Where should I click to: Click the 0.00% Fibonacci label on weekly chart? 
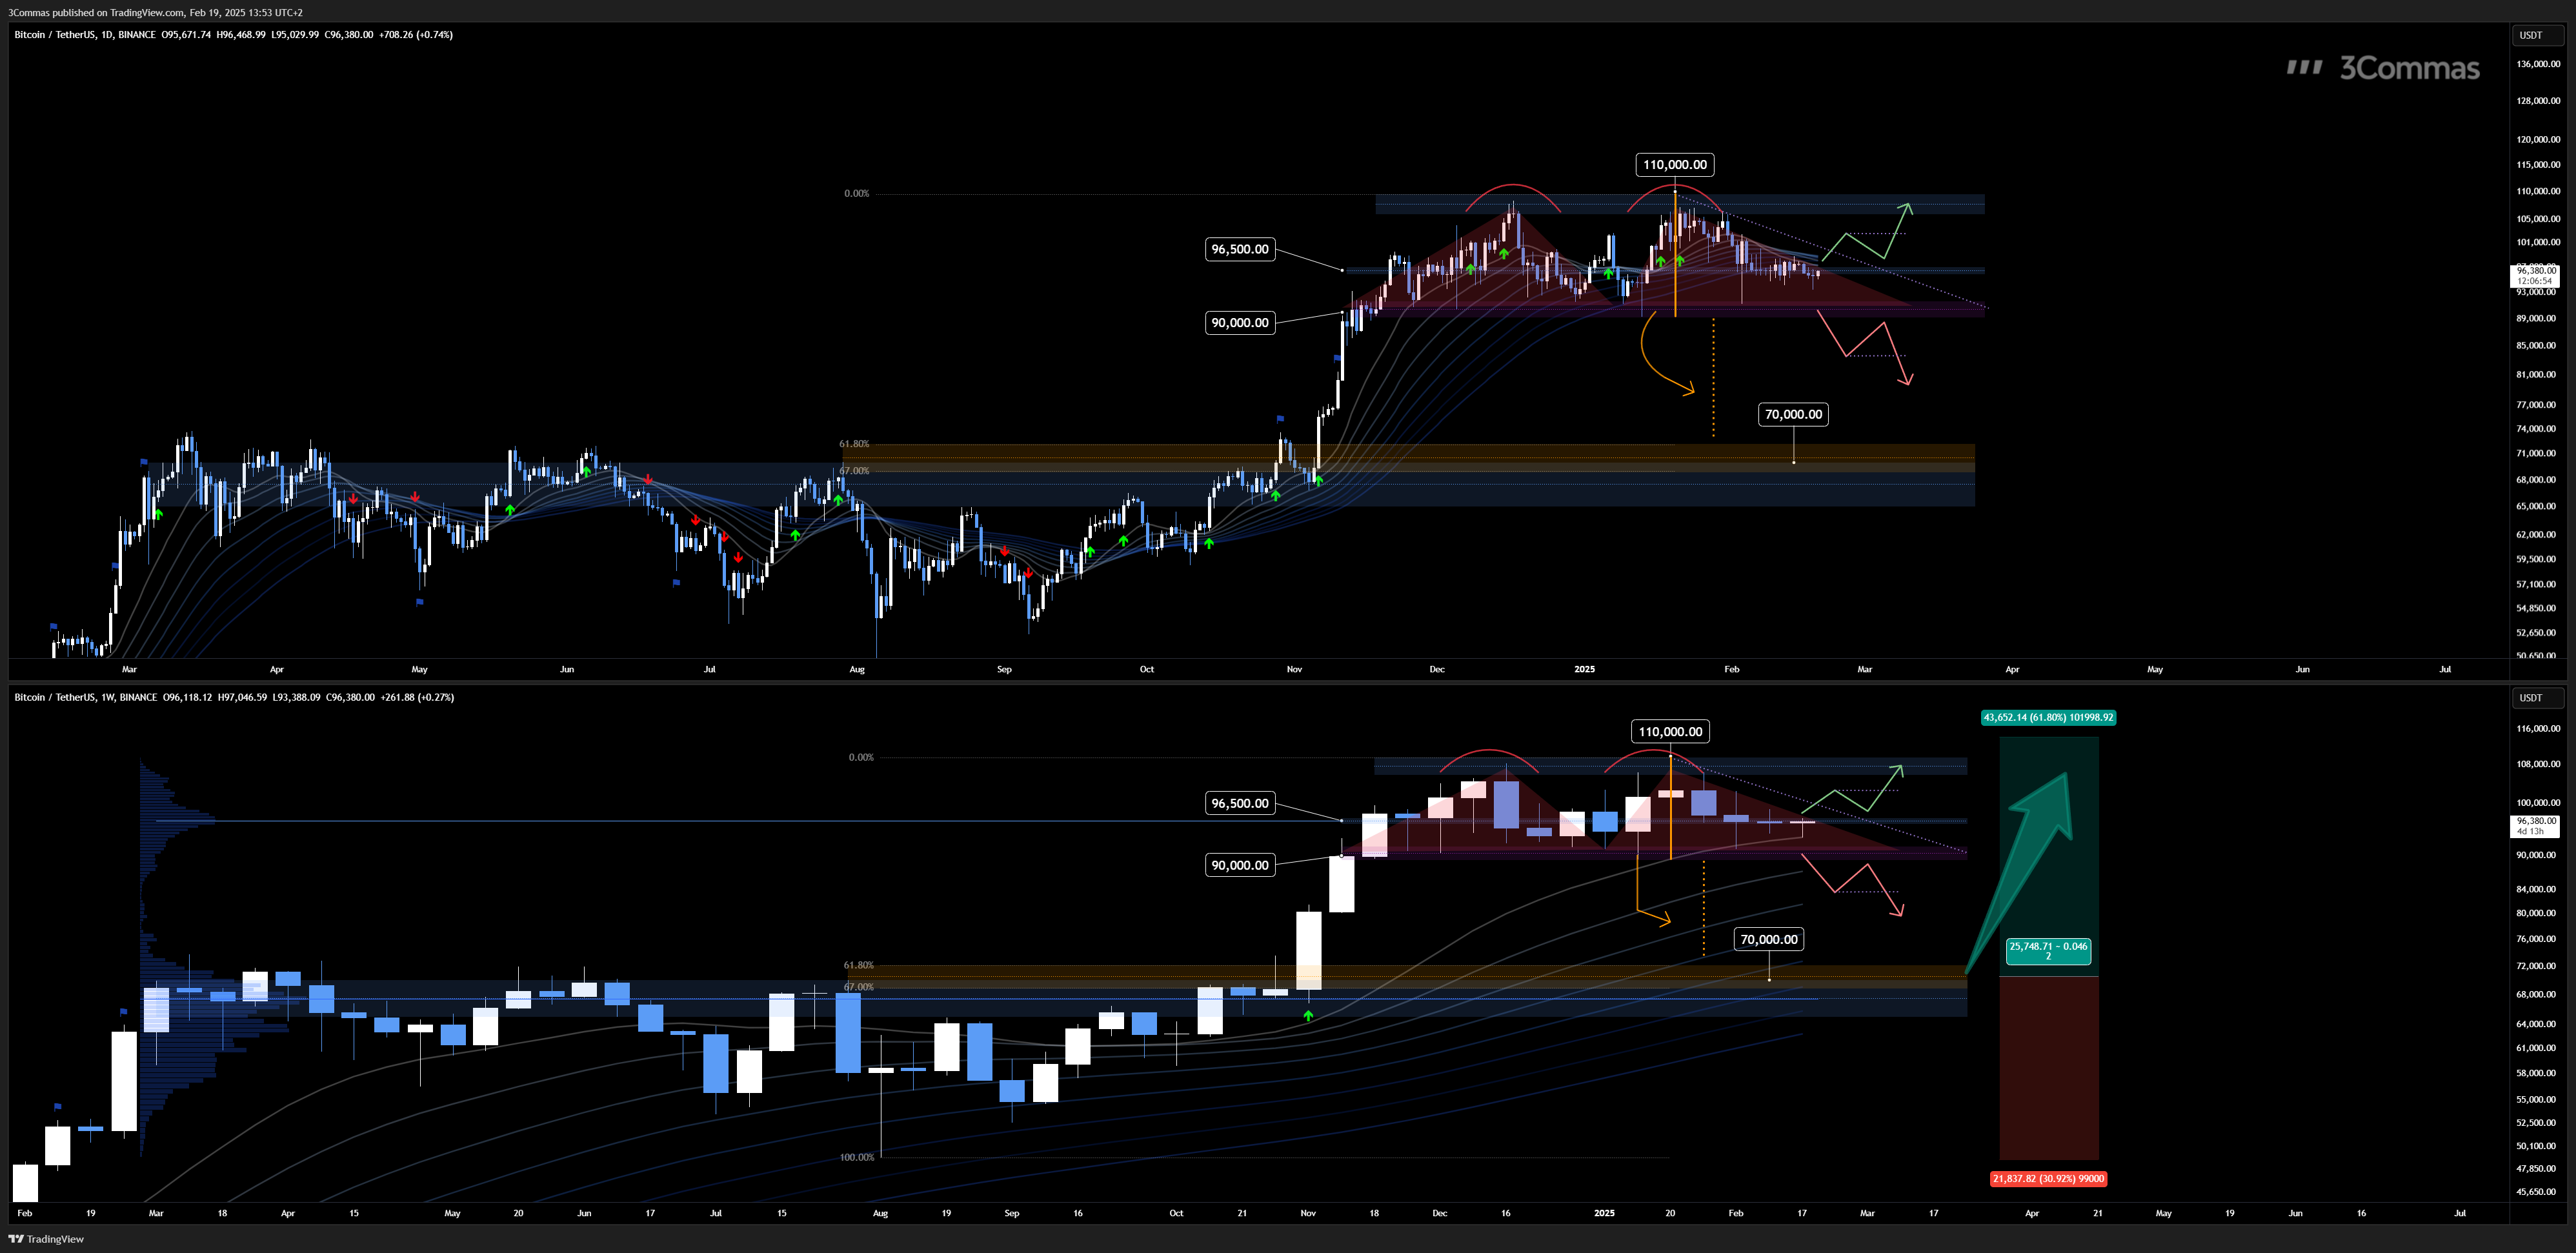point(861,758)
